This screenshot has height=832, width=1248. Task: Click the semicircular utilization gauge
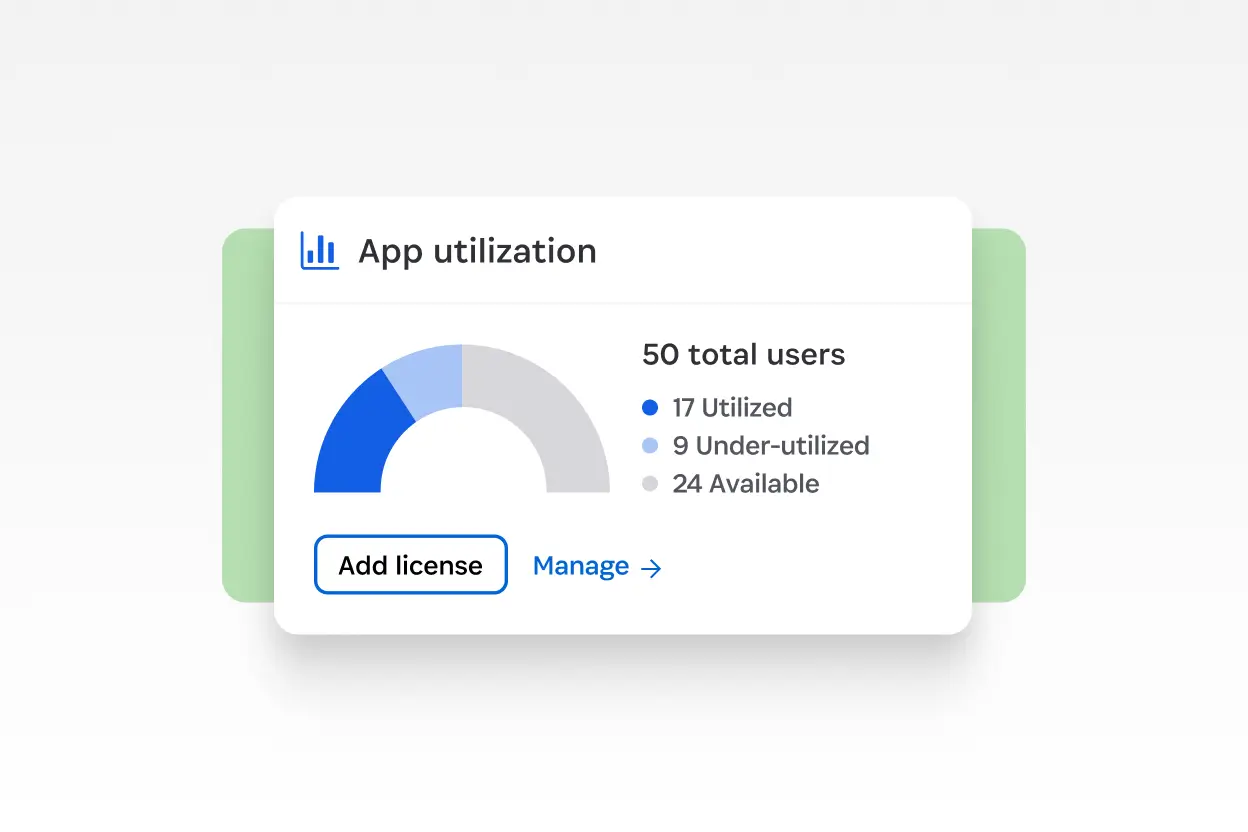pyautogui.click(x=462, y=420)
